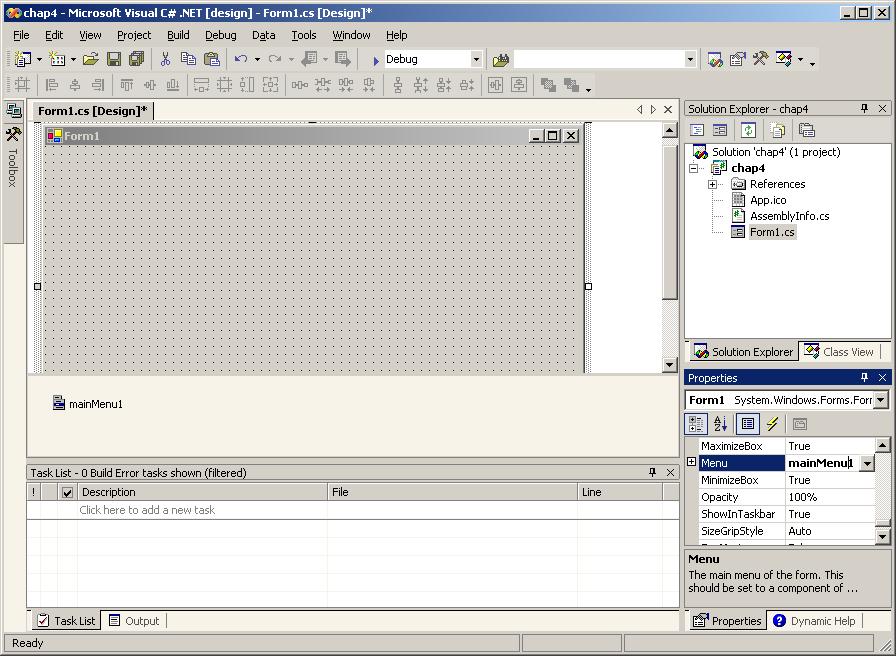Open the Debug configuration dropdown
896x656 pixels.
[x=475, y=59]
